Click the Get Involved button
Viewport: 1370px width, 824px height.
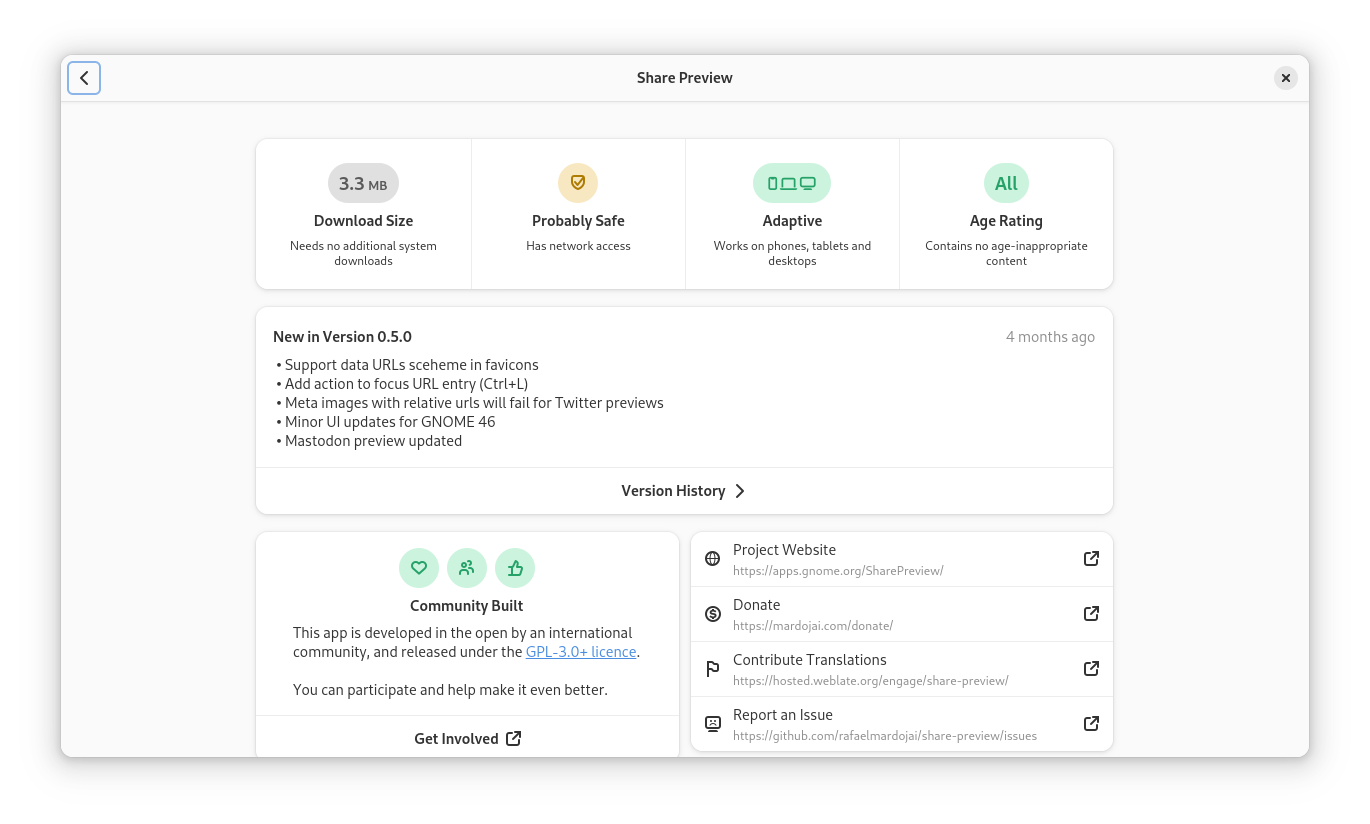467,739
